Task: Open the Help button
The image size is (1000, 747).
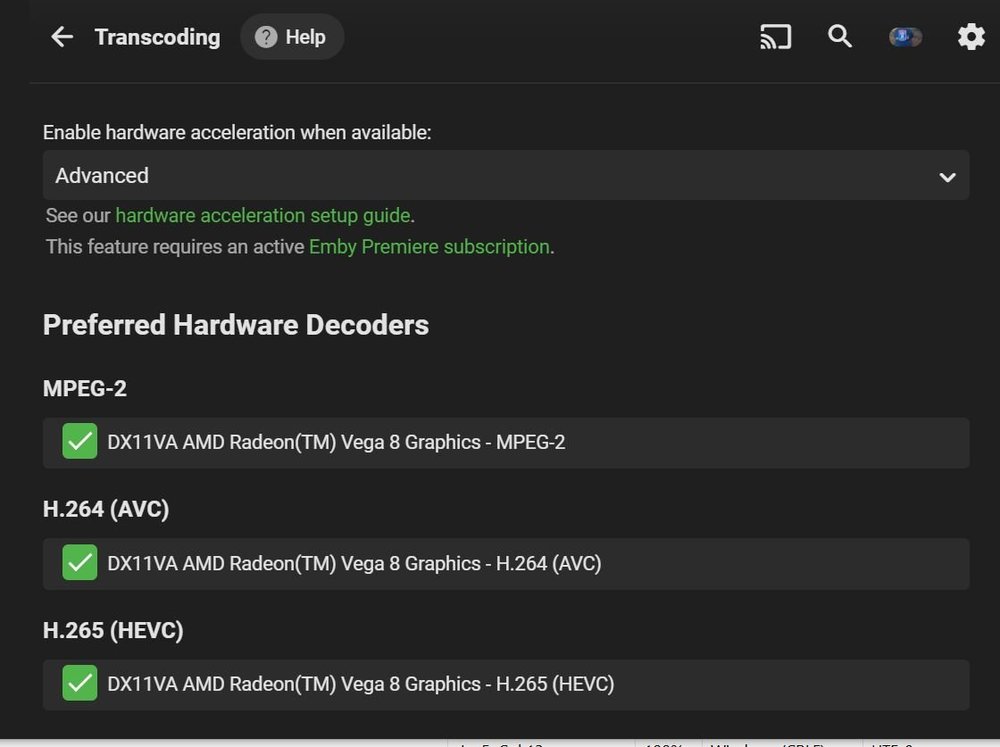Action: point(291,37)
